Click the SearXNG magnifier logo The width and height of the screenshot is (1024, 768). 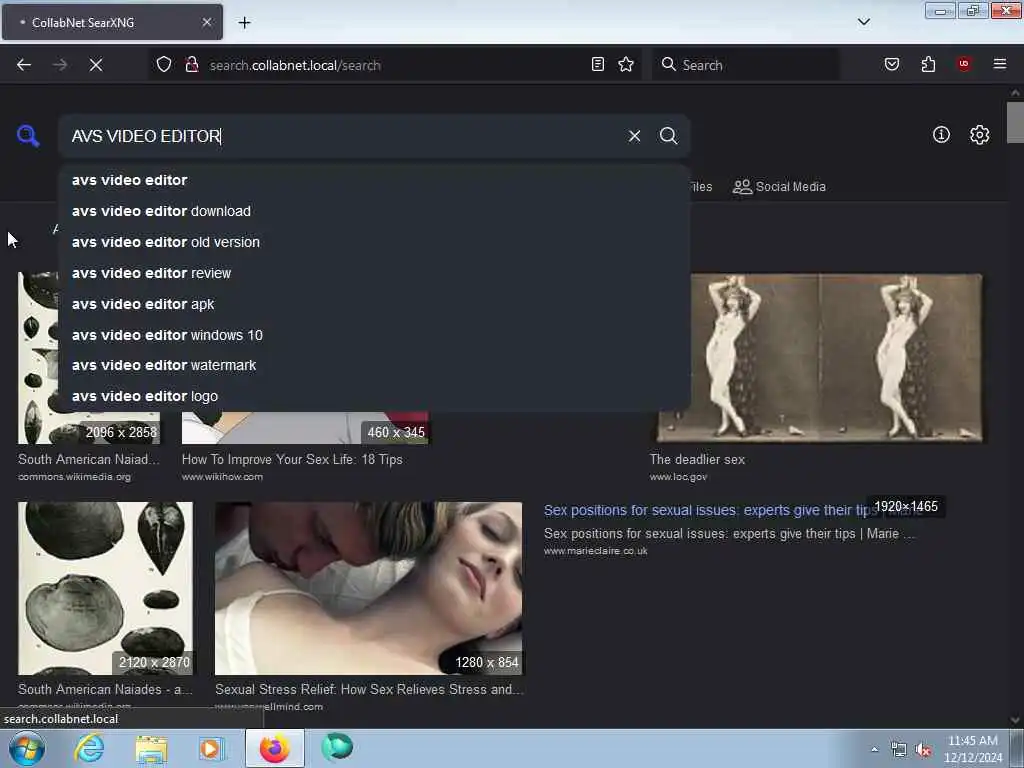coord(28,136)
